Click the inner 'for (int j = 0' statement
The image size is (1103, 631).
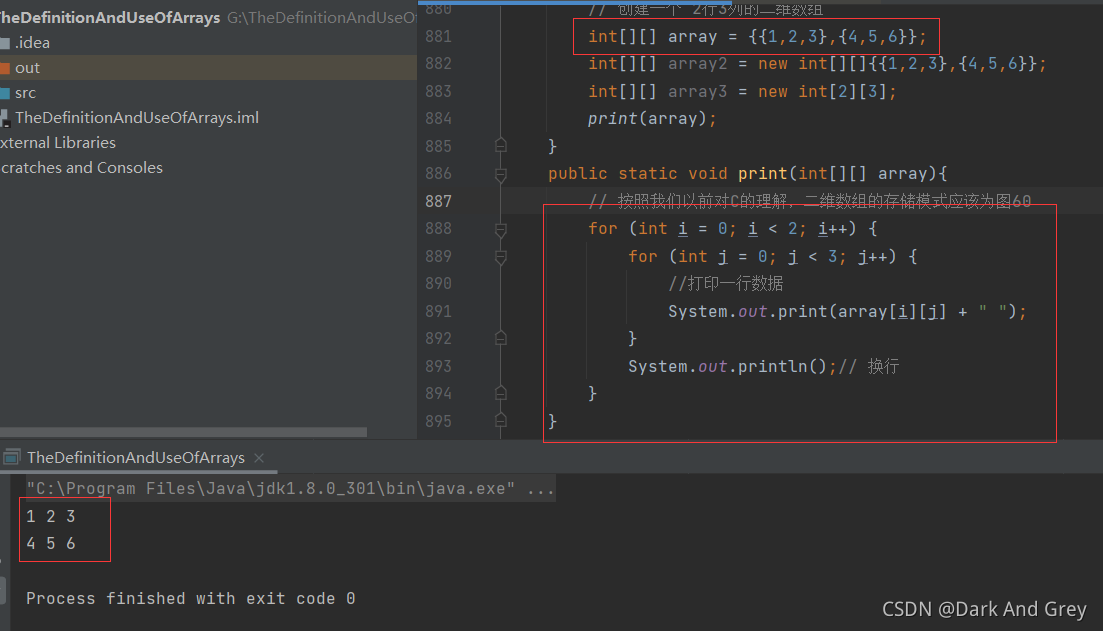pos(772,257)
